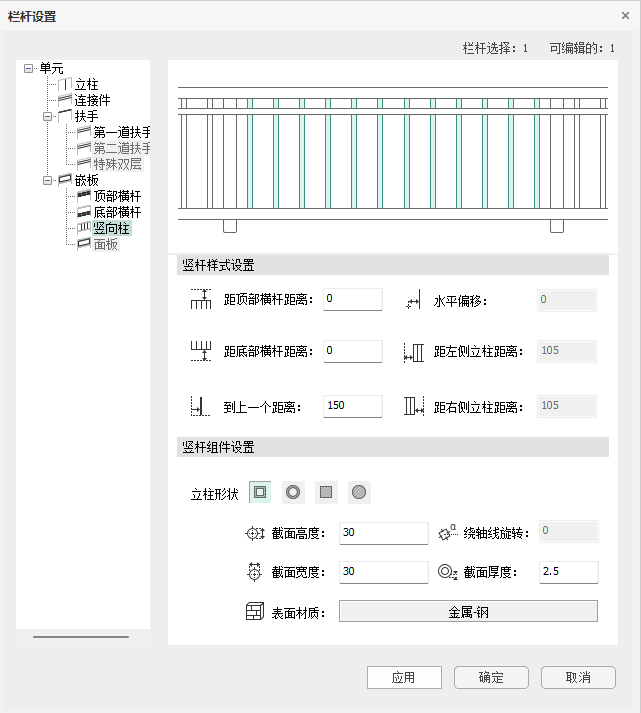
Task: Click the 第二道扶手 rail icon
Action: point(84,148)
